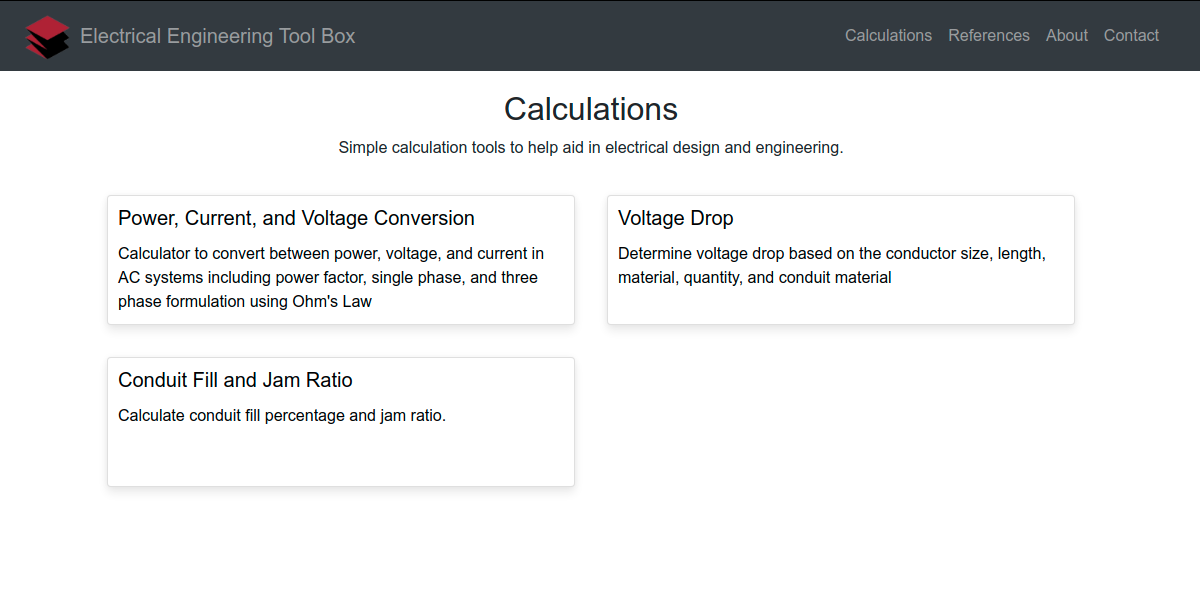Click the voltage drop conductor size description

click(x=832, y=265)
